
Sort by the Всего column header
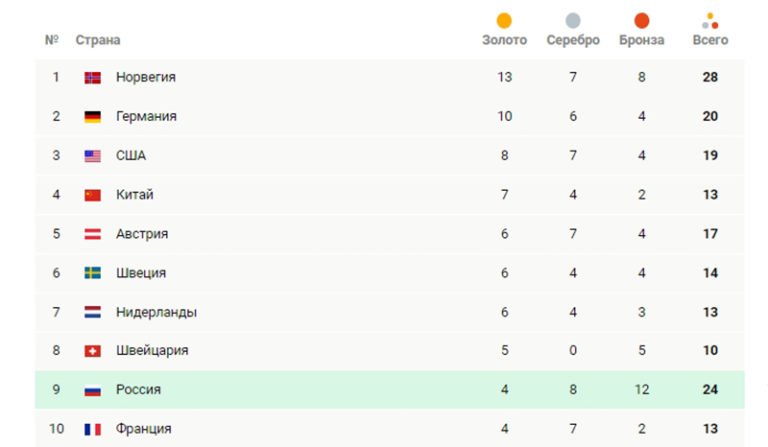pyautogui.click(x=710, y=40)
